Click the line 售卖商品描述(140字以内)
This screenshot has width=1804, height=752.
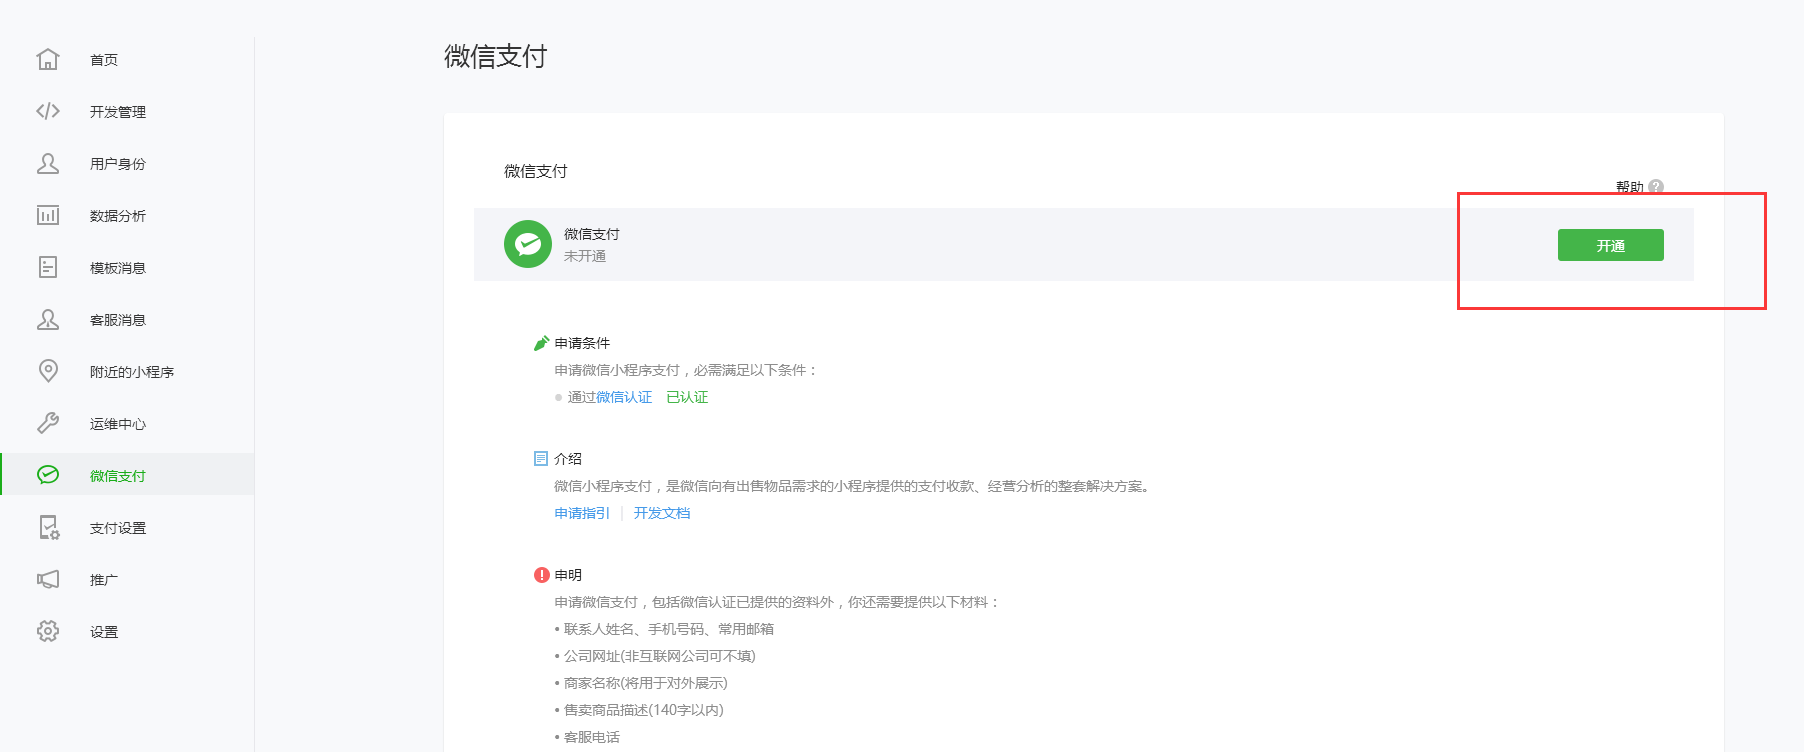[x=644, y=710]
